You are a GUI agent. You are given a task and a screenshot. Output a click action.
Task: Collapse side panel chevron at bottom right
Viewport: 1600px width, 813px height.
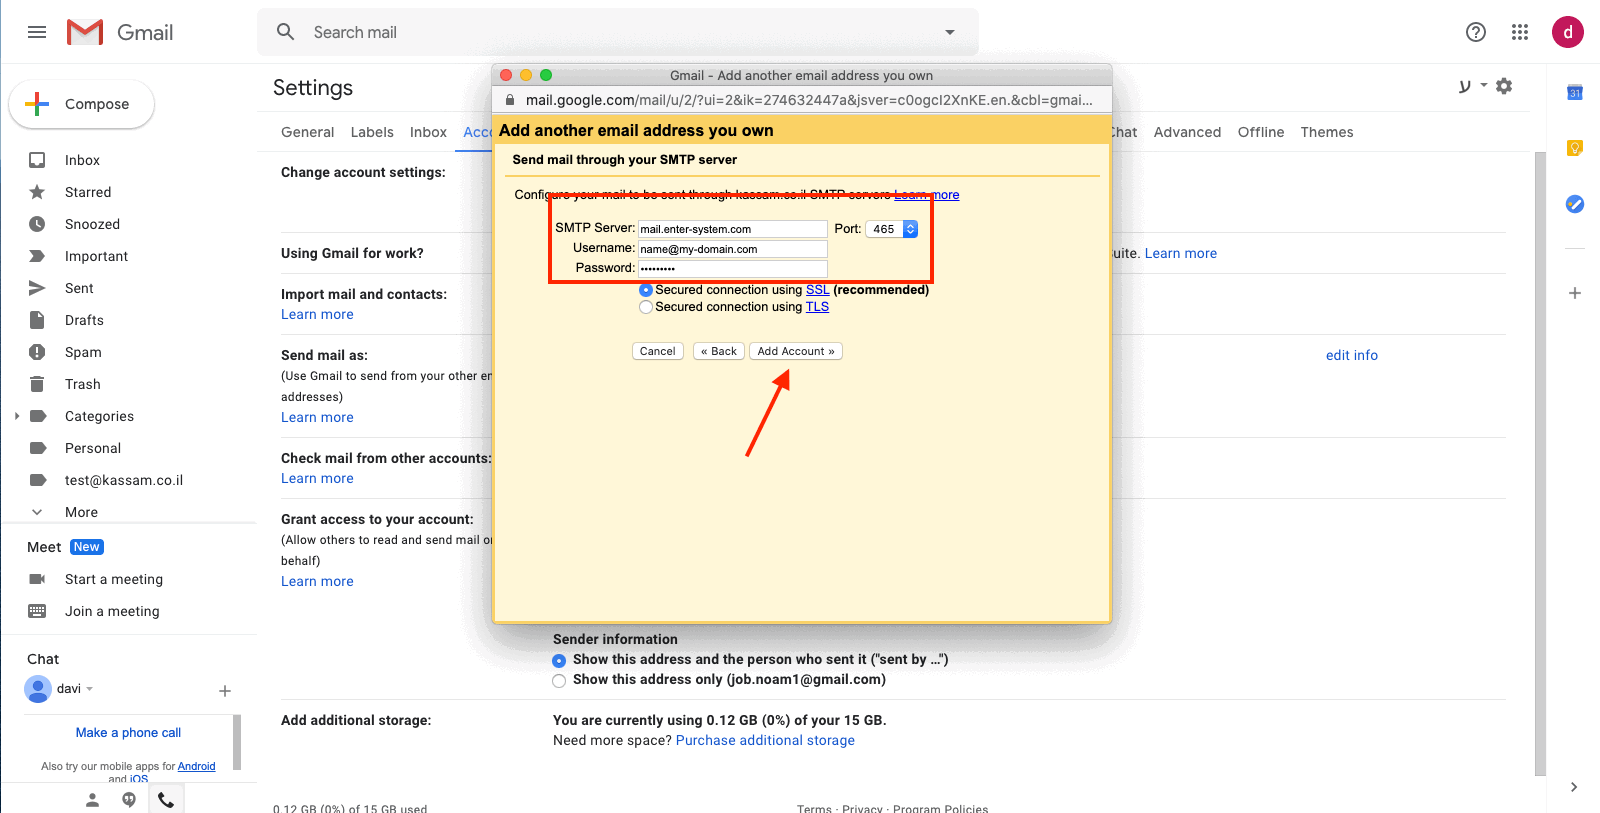click(1574, 787)
